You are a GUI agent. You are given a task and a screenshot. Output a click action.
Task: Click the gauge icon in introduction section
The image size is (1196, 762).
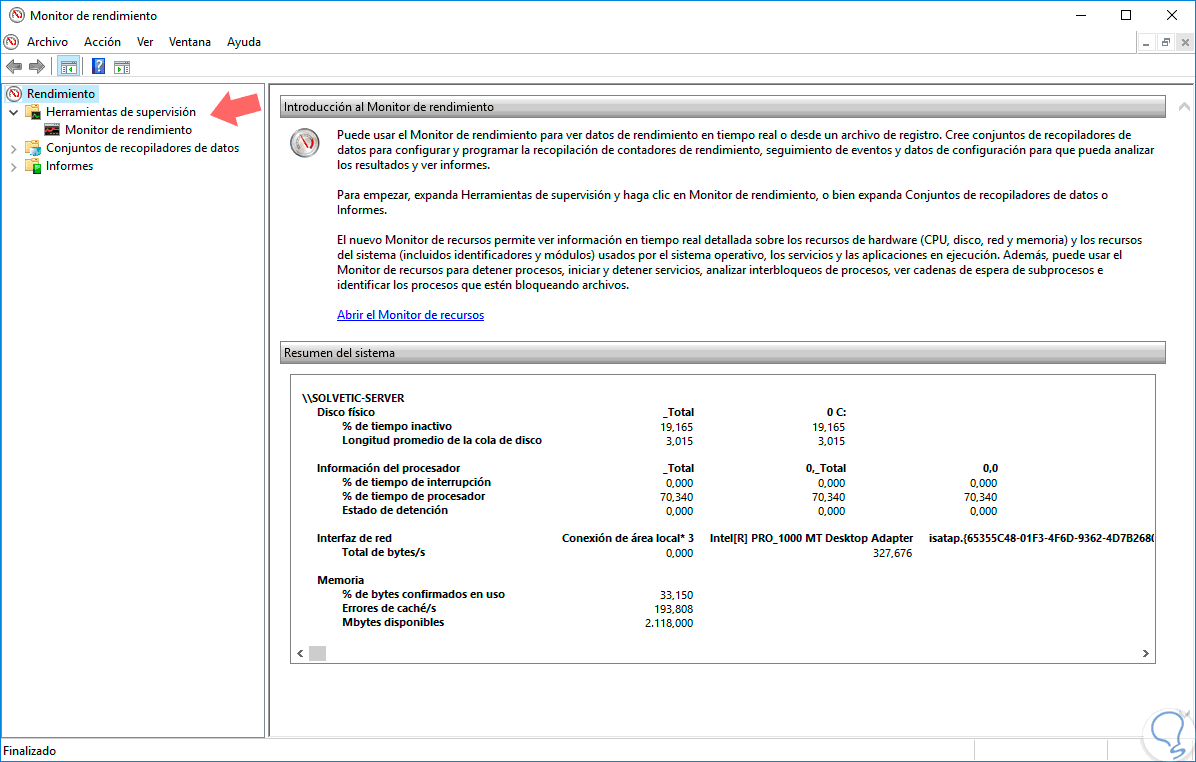coord(304,143)
